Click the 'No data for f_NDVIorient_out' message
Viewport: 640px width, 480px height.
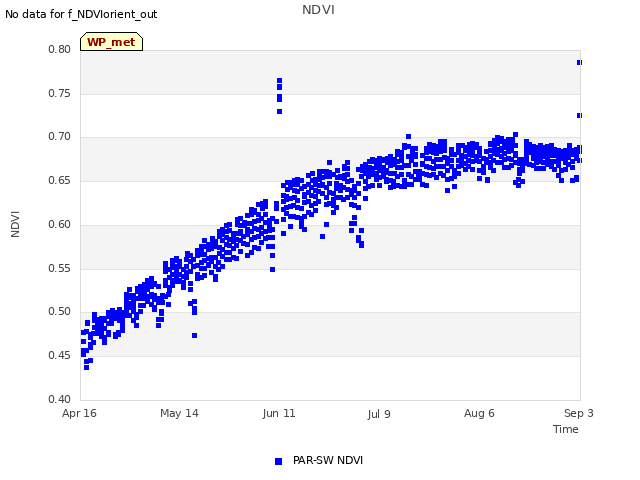[81, 14]
